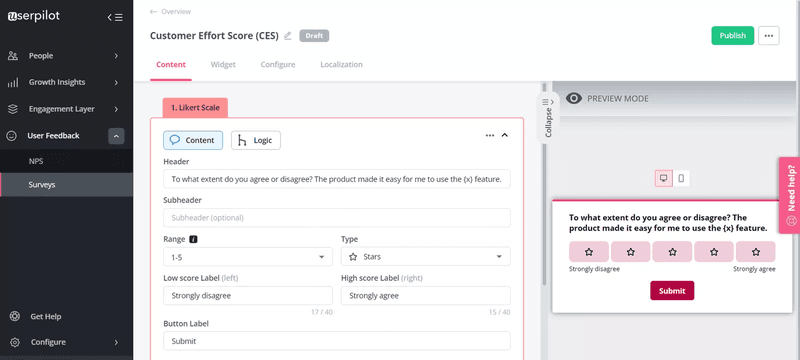Open the Range 1-5 dropdown
Screen dimensions: 800x360
coord(248,256)
